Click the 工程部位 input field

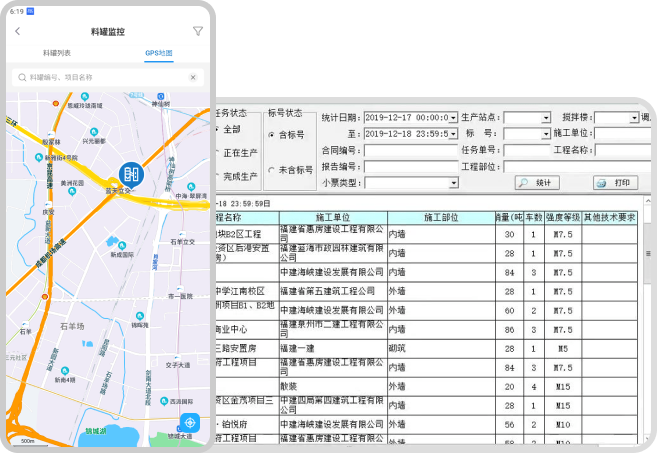tap(577, 167)
